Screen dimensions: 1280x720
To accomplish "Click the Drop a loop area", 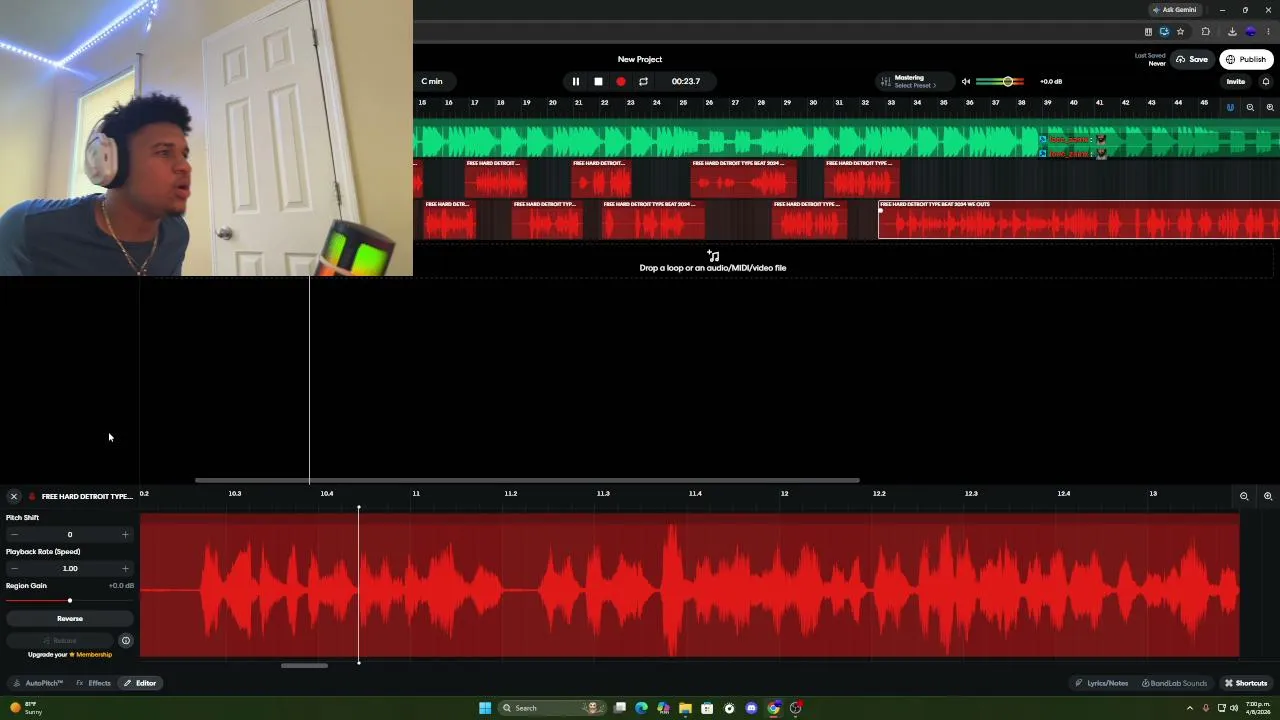I will pos(713,262).
